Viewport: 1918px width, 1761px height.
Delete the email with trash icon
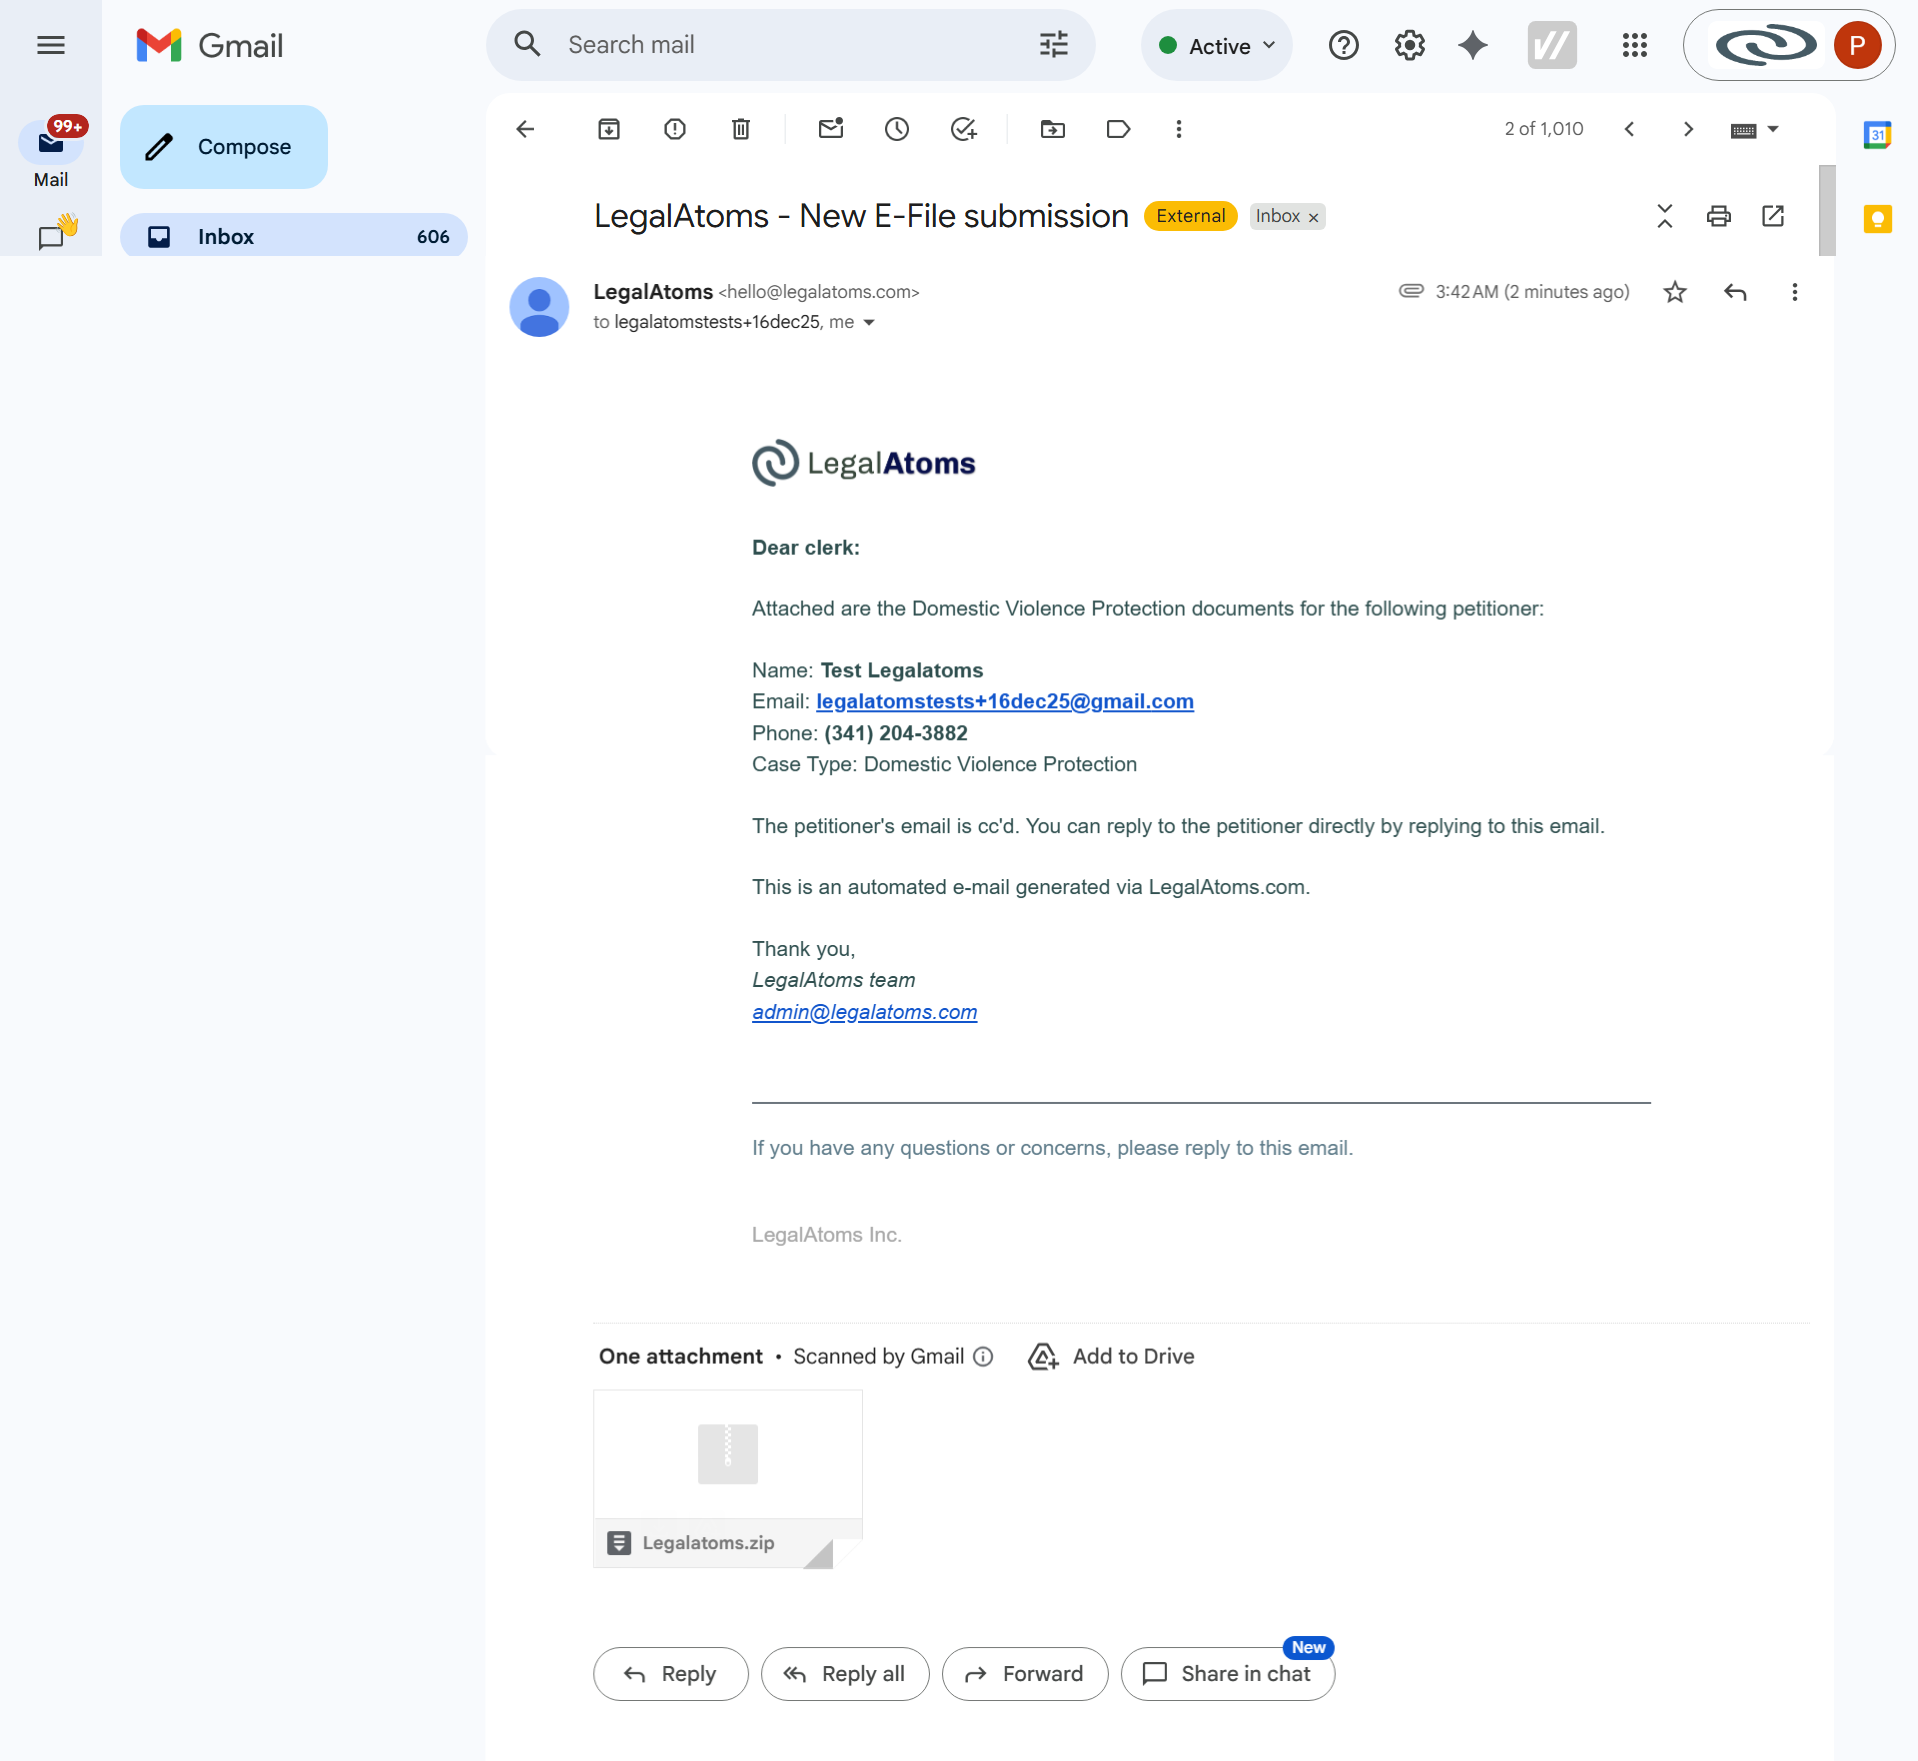[741, 129]
